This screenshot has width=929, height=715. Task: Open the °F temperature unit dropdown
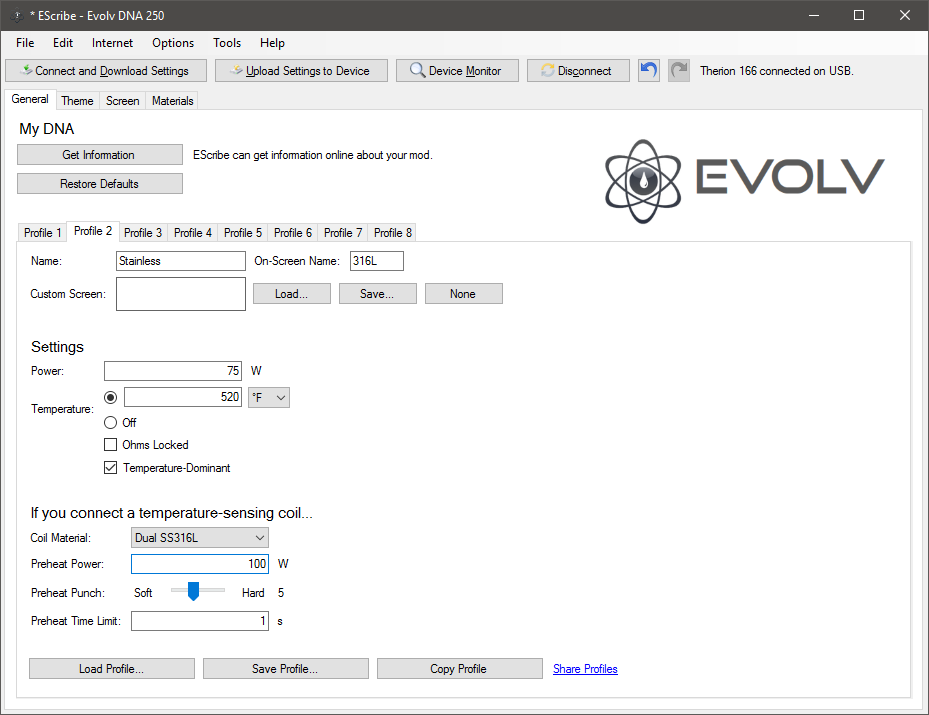coord(269,397)
